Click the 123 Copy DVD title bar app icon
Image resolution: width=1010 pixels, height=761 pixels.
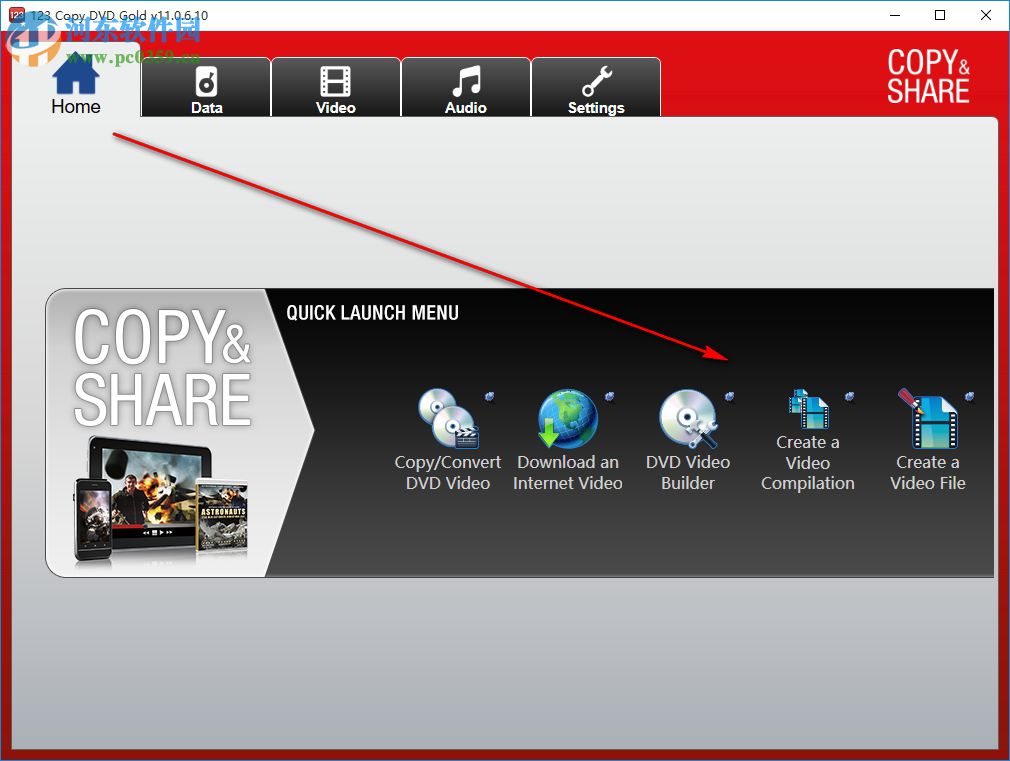coord(16,14)
